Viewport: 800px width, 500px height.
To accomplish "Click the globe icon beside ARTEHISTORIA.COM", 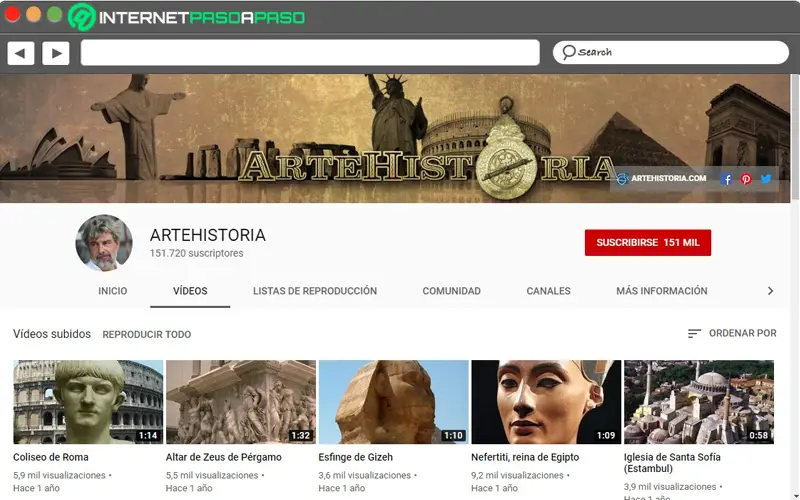I will coord(622,179).
